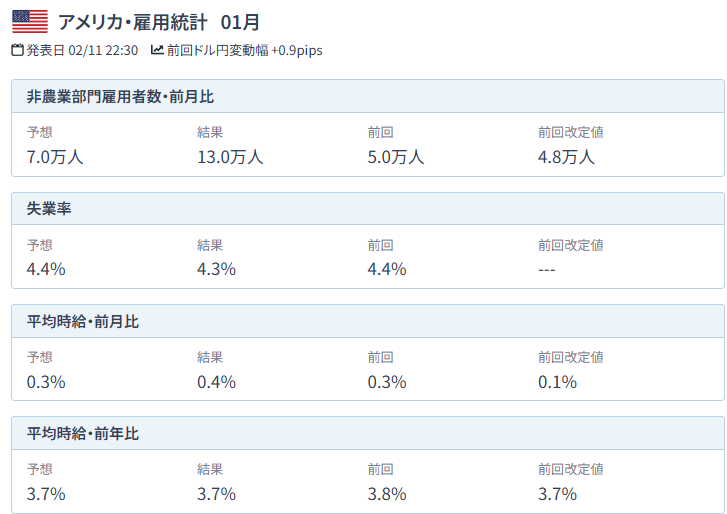Click the 0.1% monthly earnings revised value
This screenshot has width=727, height=514.
point(557,381)
